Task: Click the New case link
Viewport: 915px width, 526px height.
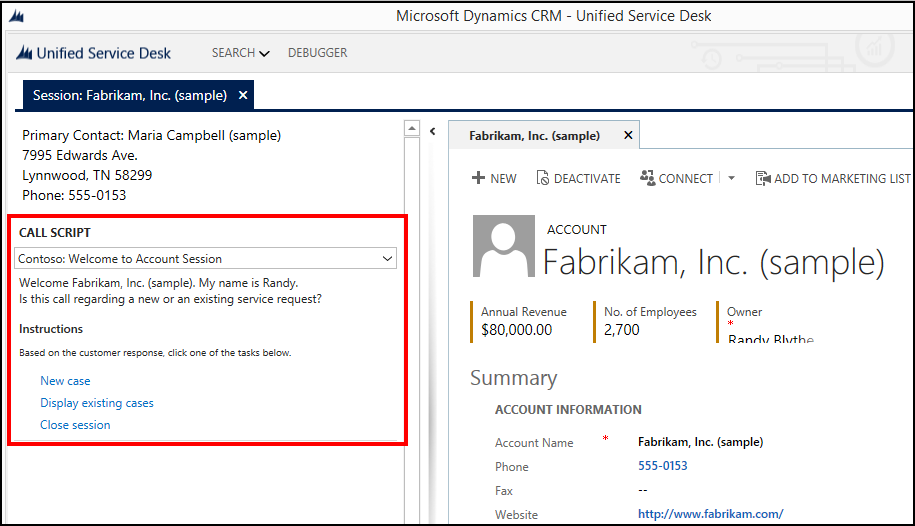Action: pos(65,381)
